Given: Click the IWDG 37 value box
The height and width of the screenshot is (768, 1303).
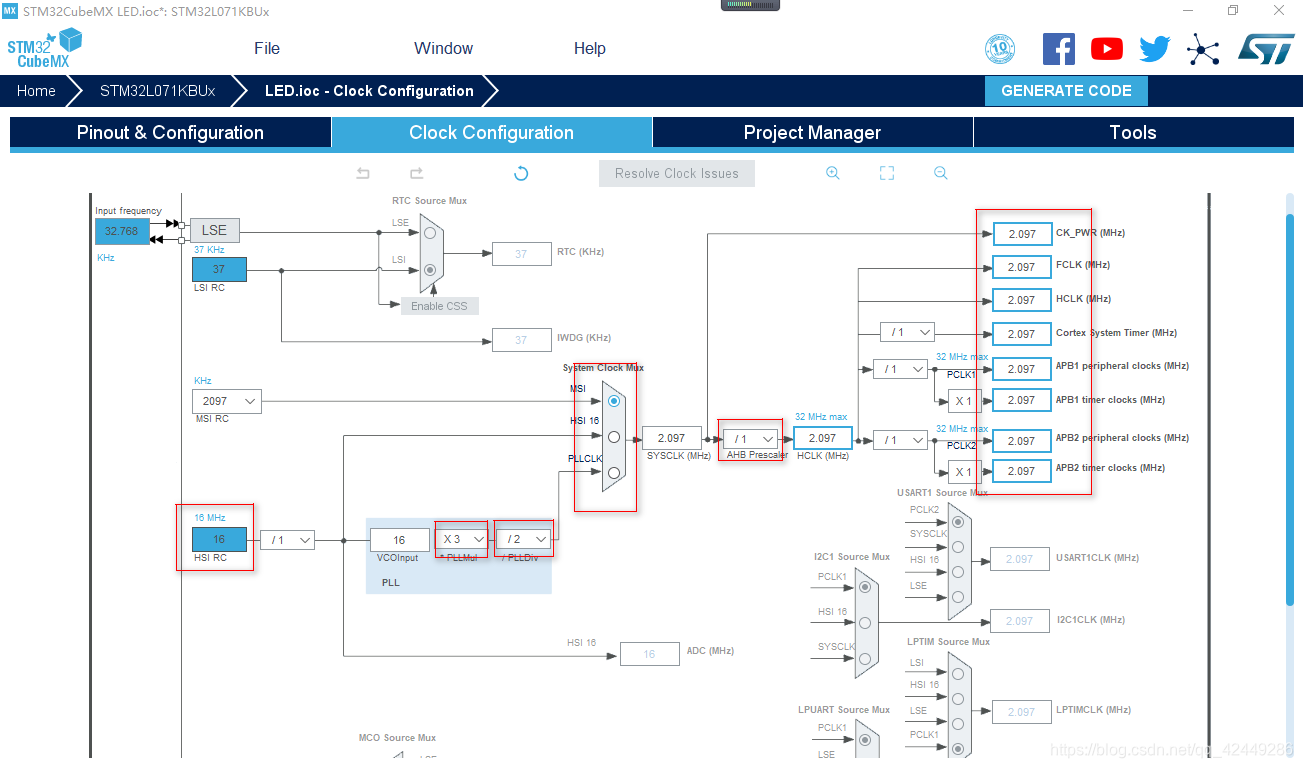Looking at the screenshot, I should [521, 340].
